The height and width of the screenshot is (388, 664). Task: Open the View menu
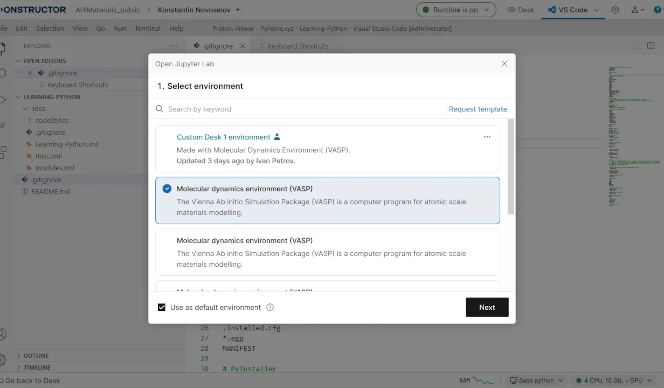[80, 28]
